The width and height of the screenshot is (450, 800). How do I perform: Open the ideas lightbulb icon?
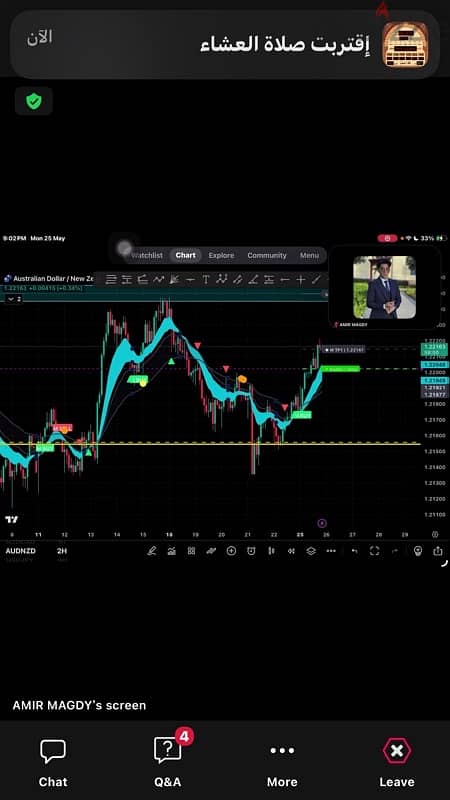coord(418,551)
